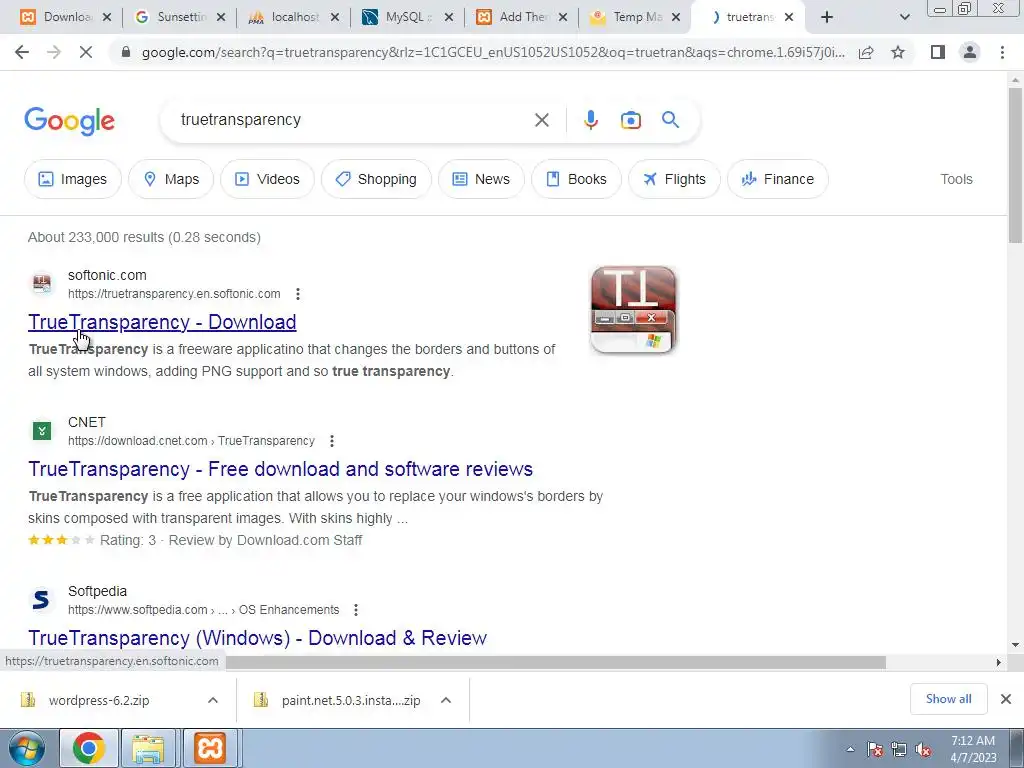Image resolution: width=1024 pixels, height=768 pixels.
Task: Open Action Center flag icon
Action: point(875,749)
